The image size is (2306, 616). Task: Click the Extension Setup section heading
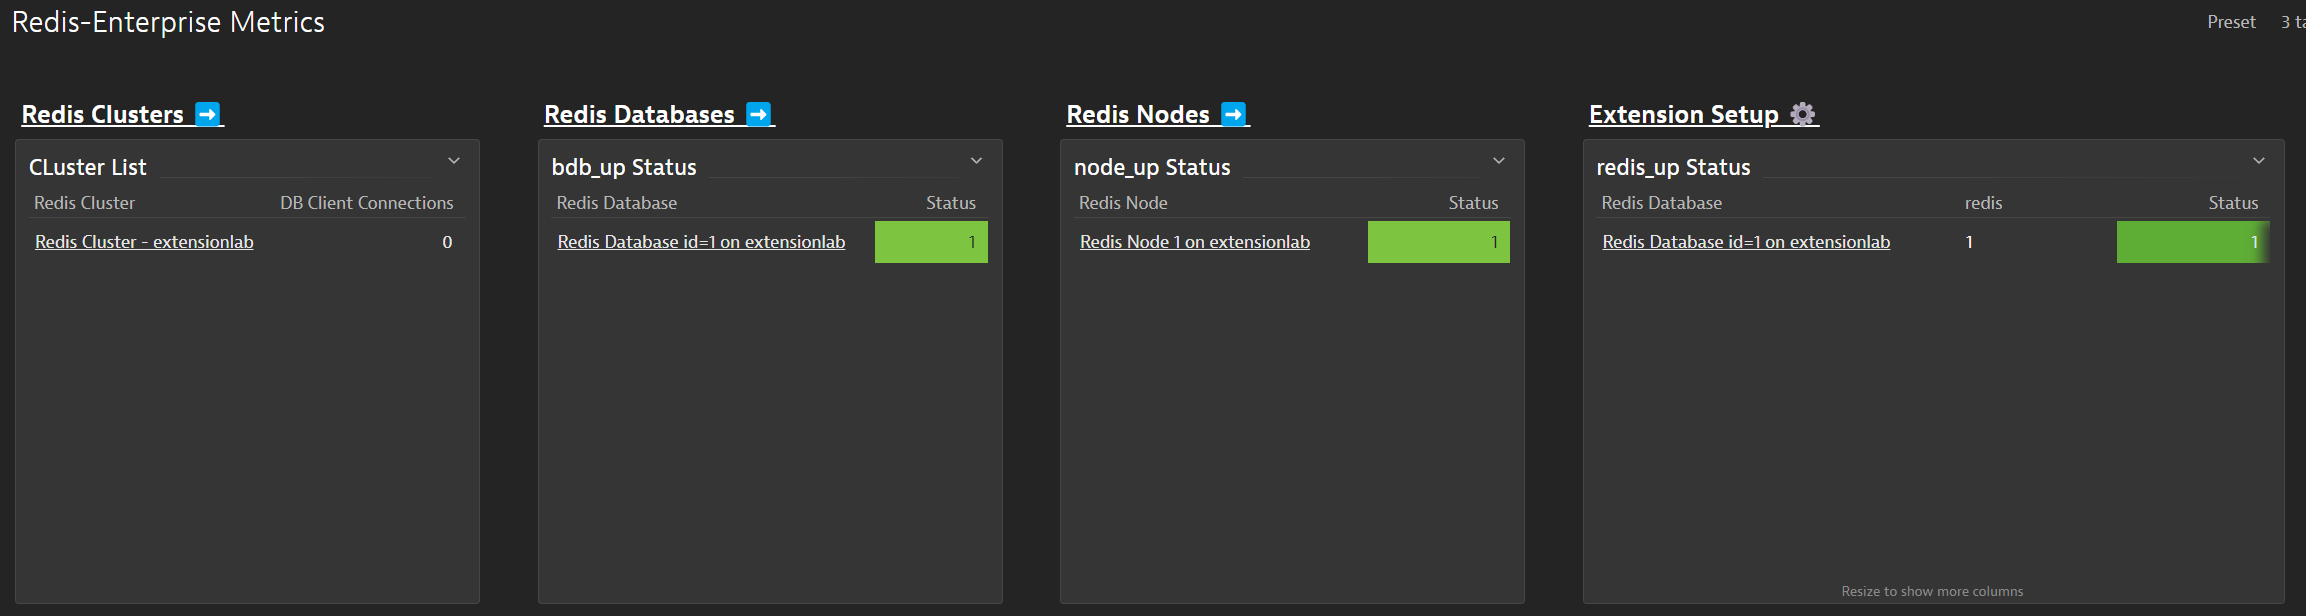tap(1683, 114)
